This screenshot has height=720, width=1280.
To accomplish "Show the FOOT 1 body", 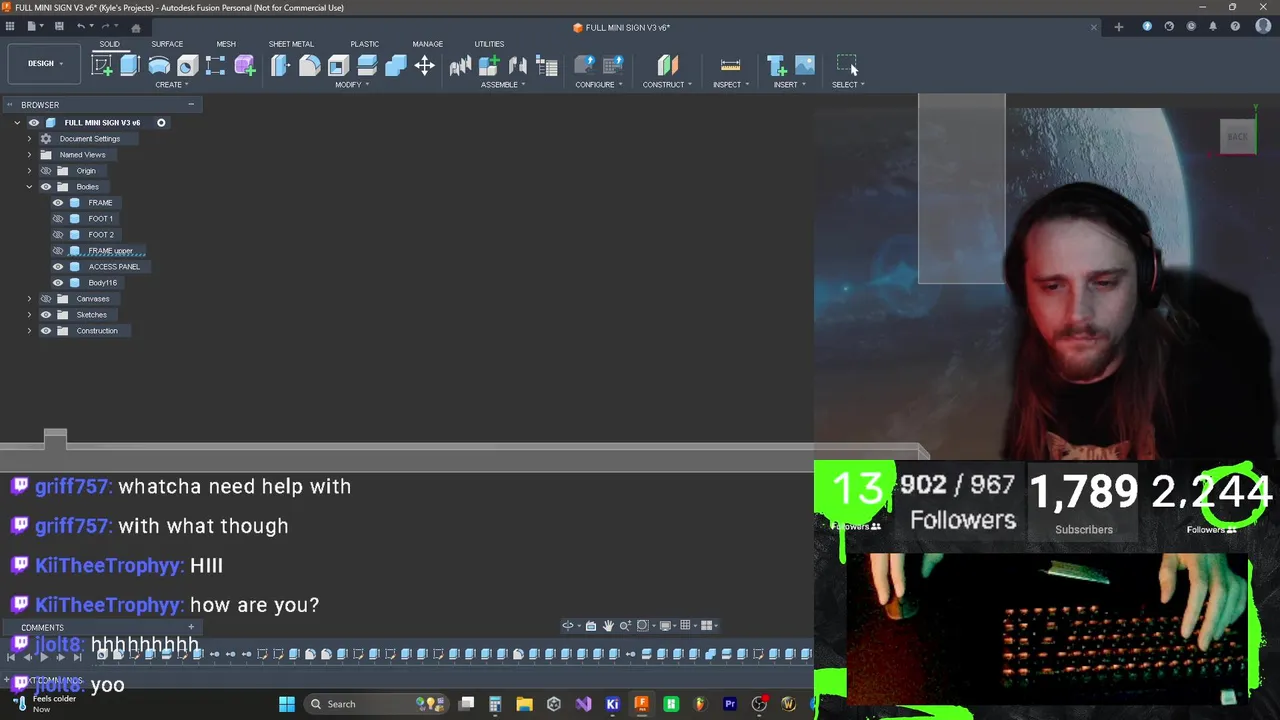I will click(58, 219).
